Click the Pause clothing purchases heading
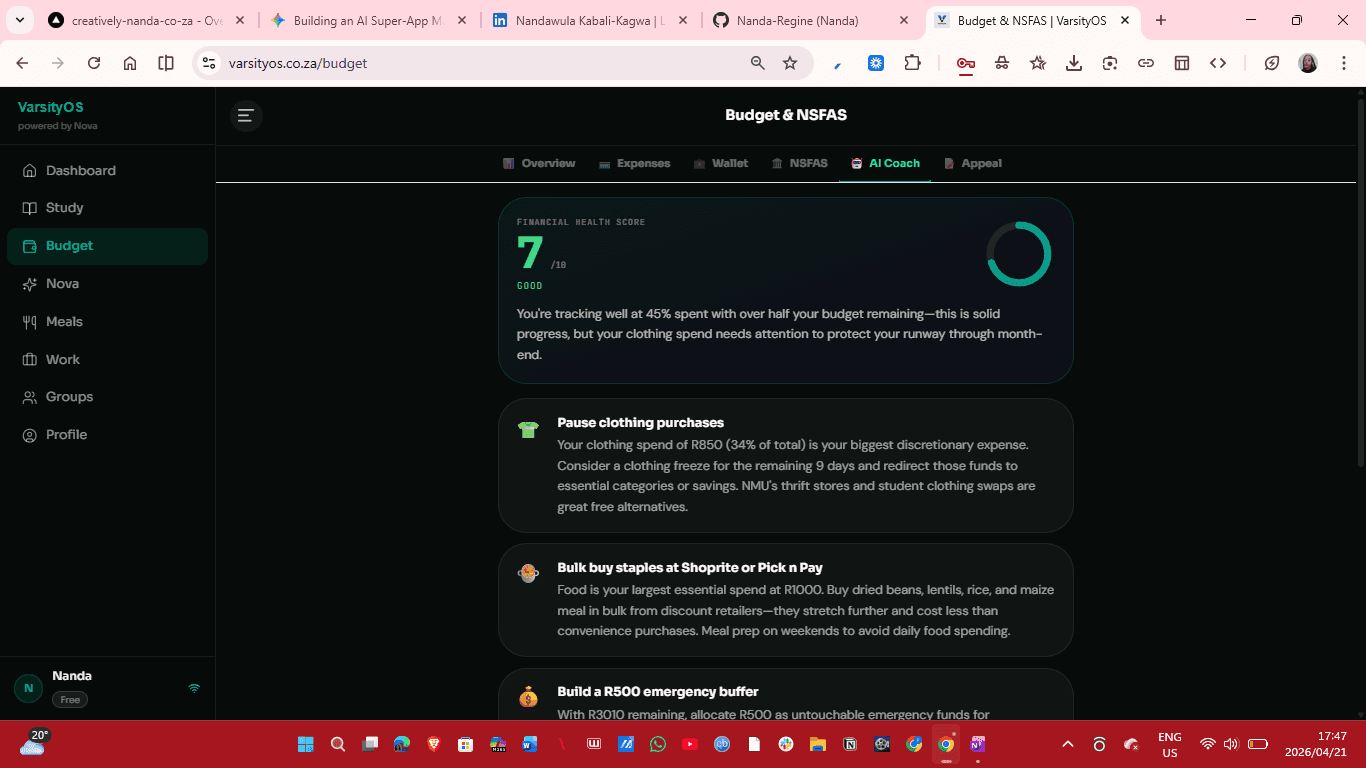1366x768 pixels. (x=640, y=423)
